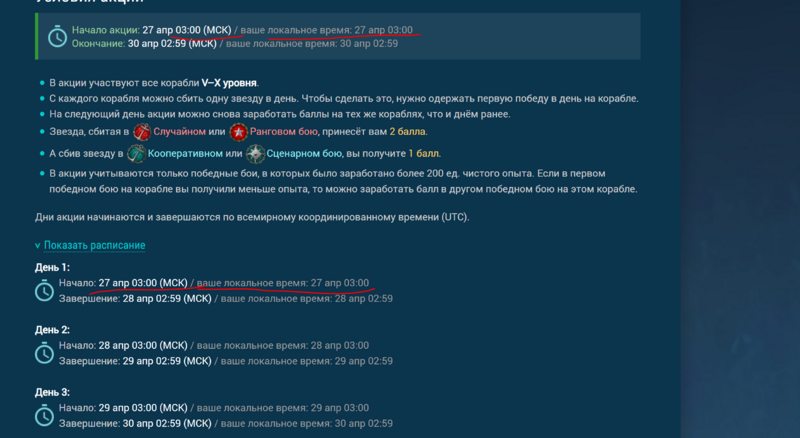Viewport: 800px width, 438px height.
Task: Open the Кооперативном battle link
Action: [x=185, y=153]
